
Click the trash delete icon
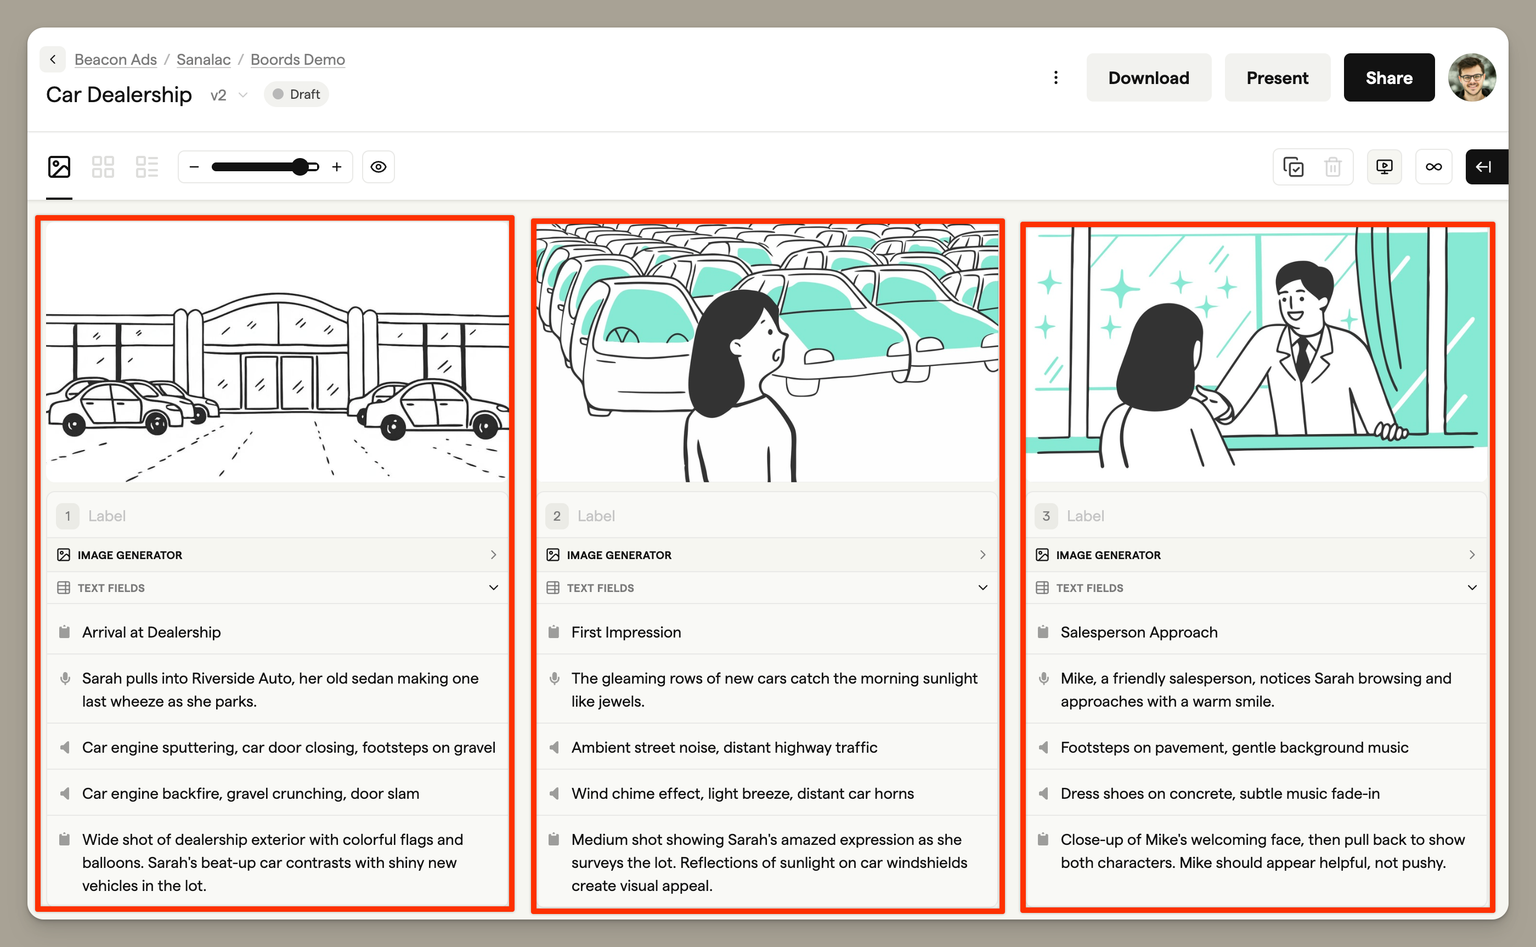click(1333, 167)
